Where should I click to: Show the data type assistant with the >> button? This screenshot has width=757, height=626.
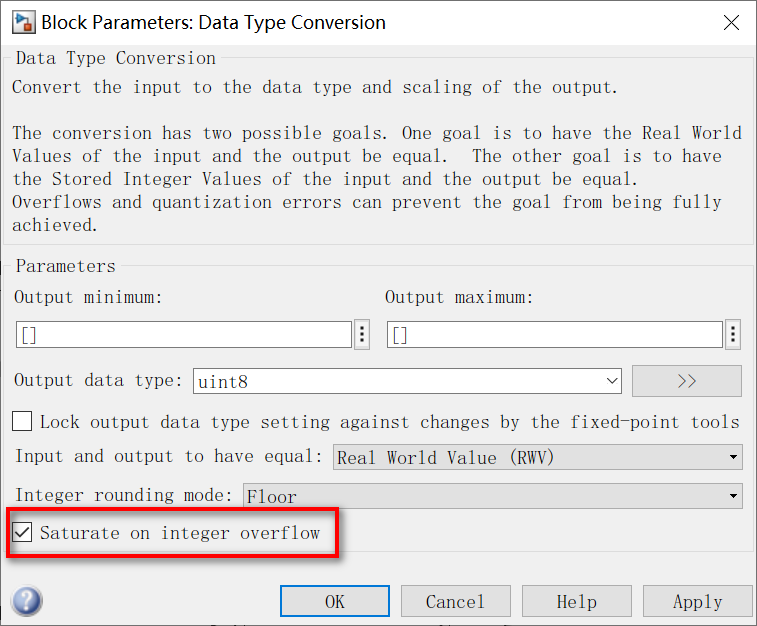coord(687,381)
